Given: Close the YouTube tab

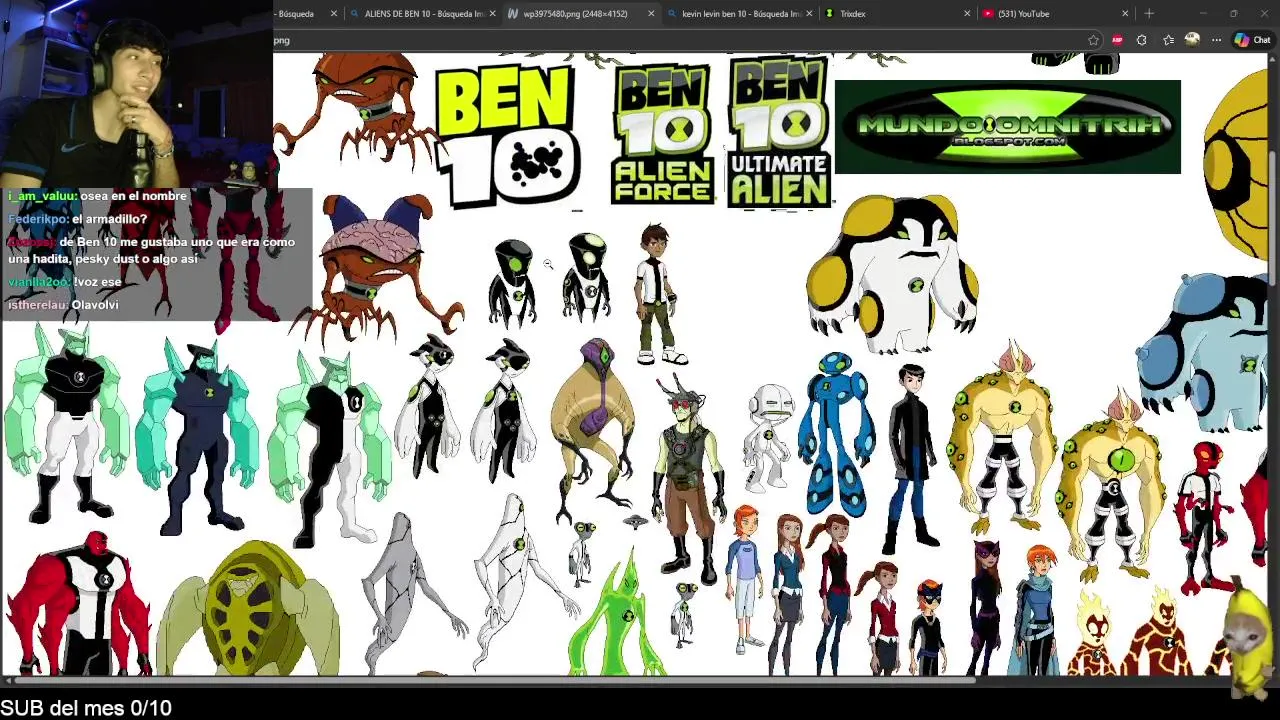Looking at the screenshot, I should click(x=1125, y=14).
